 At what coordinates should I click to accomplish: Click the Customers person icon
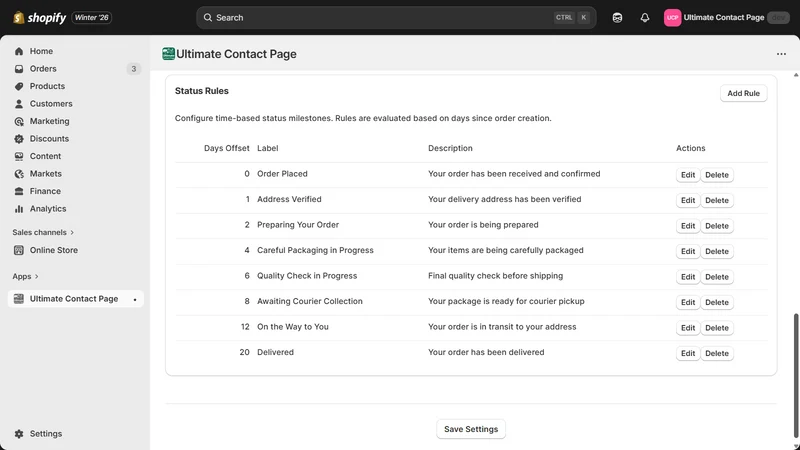(x=19, y=104)
